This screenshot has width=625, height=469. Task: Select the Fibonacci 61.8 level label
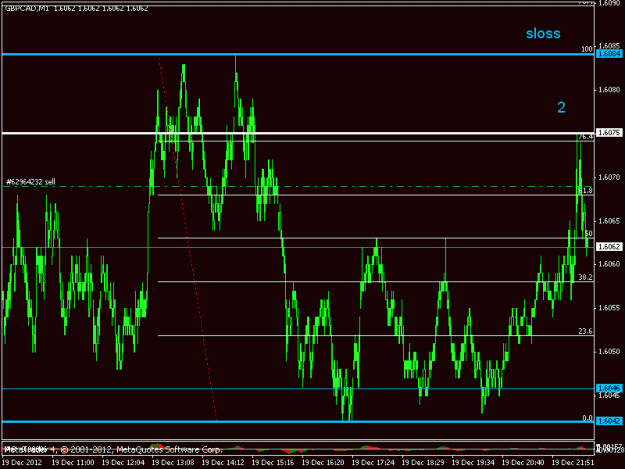585,191
